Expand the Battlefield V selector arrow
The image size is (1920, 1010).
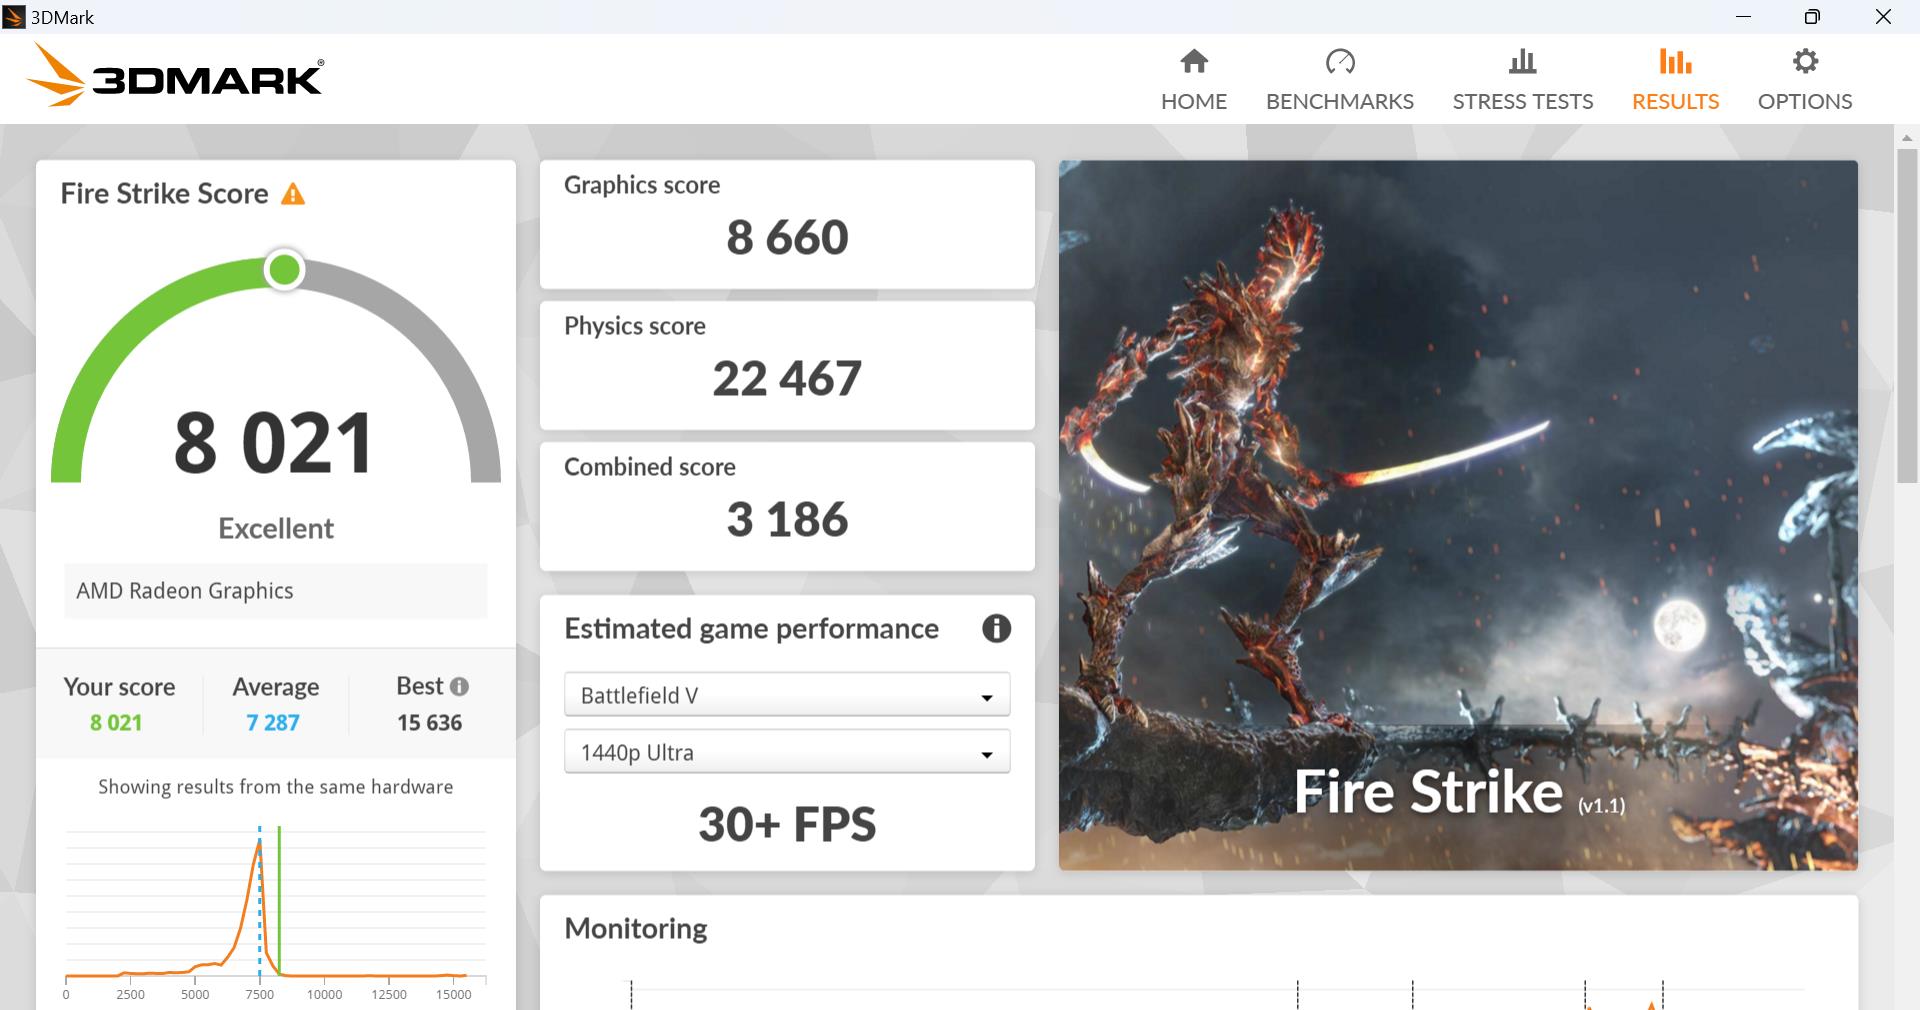[x=988, y=697]
